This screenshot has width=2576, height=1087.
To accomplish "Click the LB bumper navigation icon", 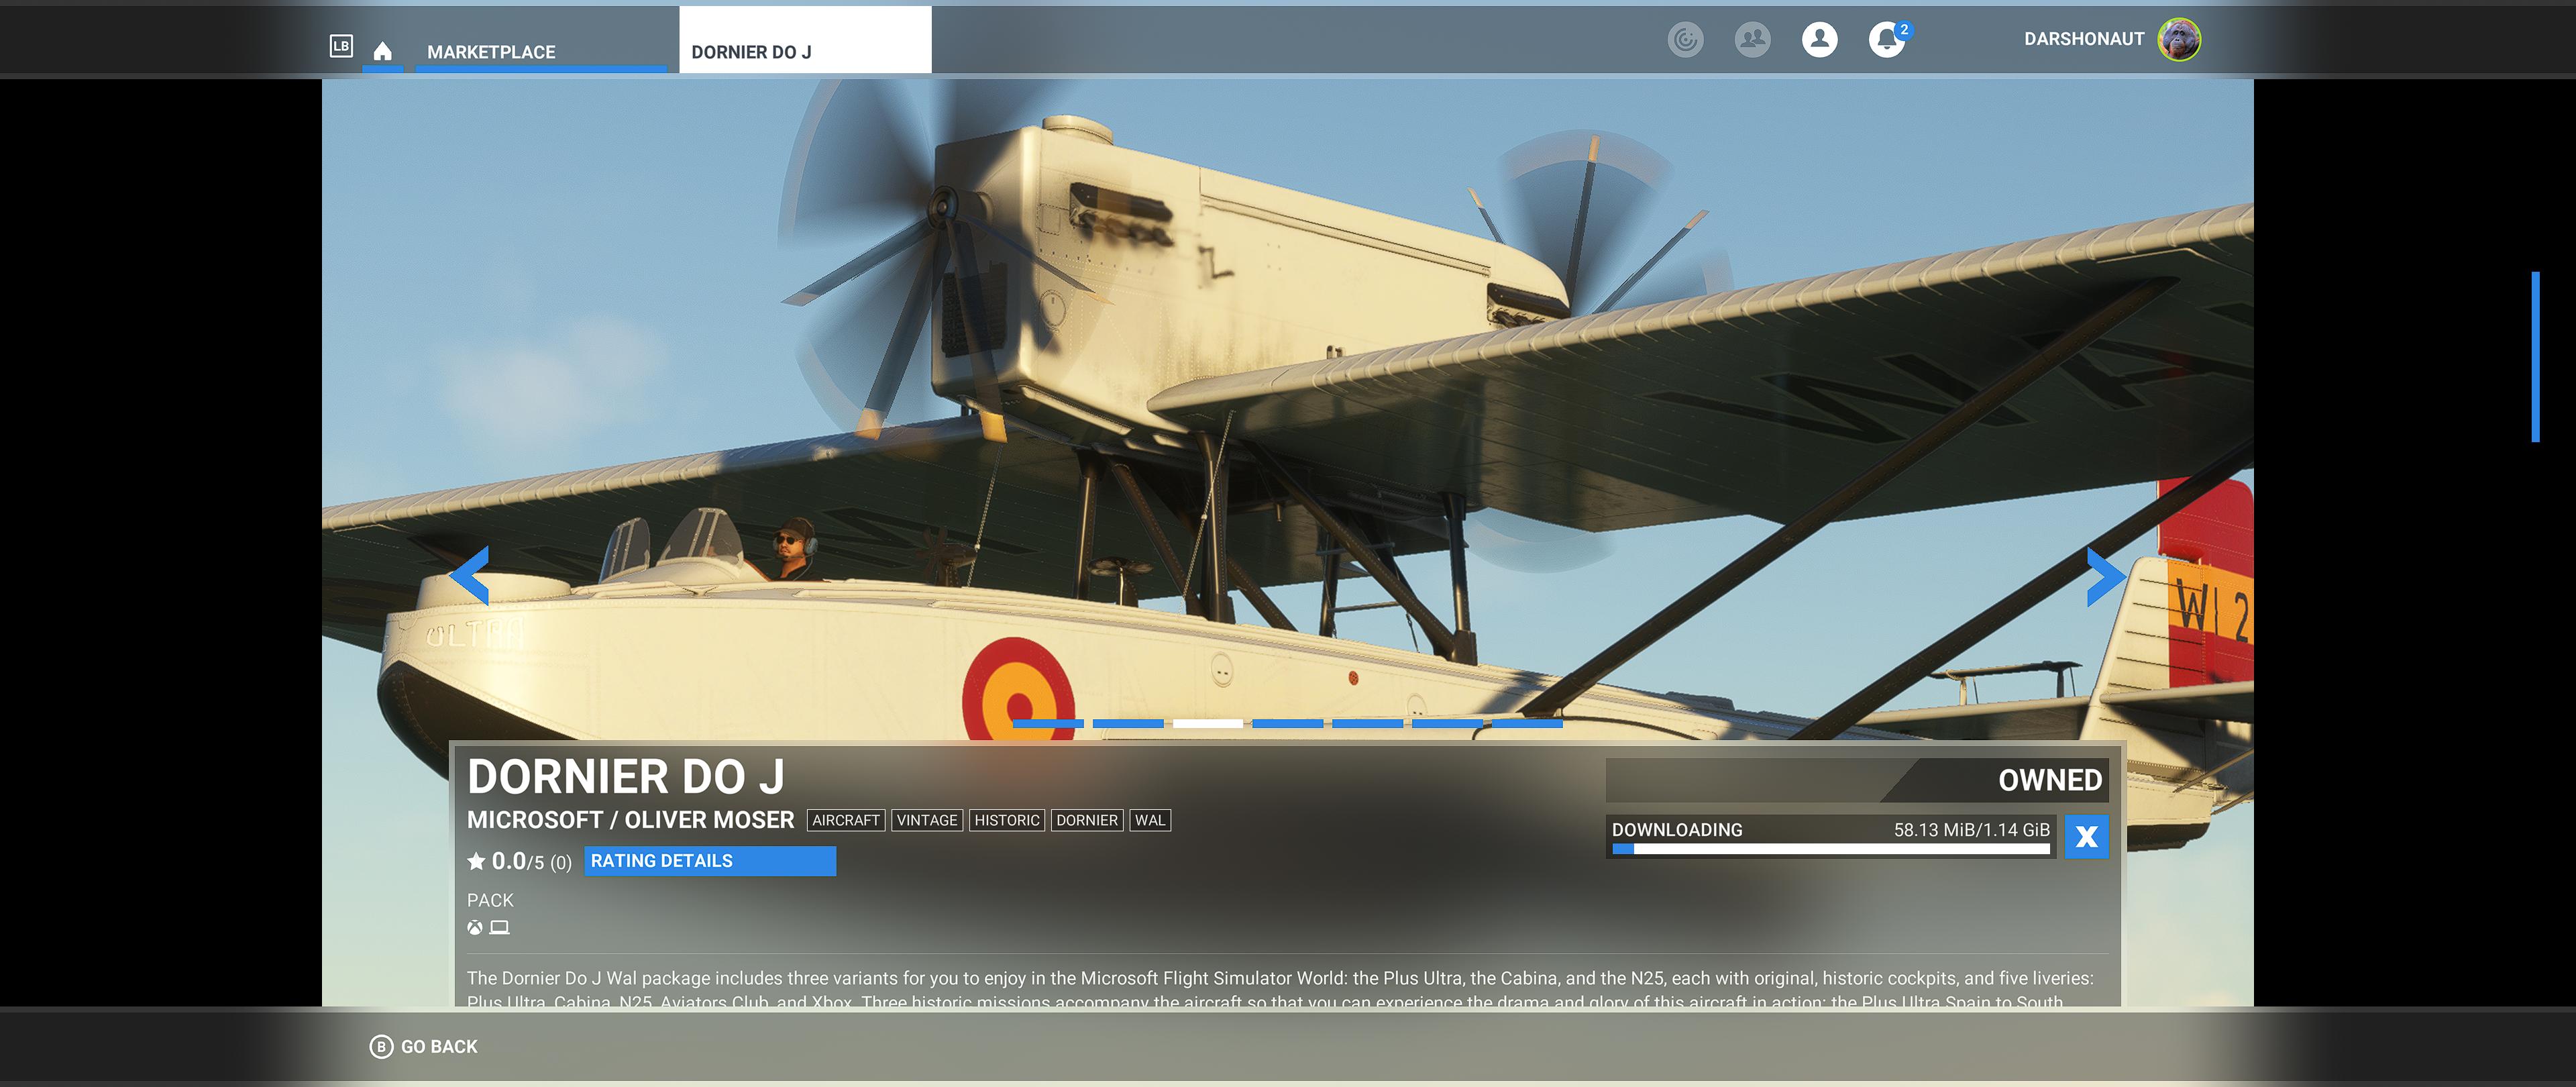I will tap(341, 46).
